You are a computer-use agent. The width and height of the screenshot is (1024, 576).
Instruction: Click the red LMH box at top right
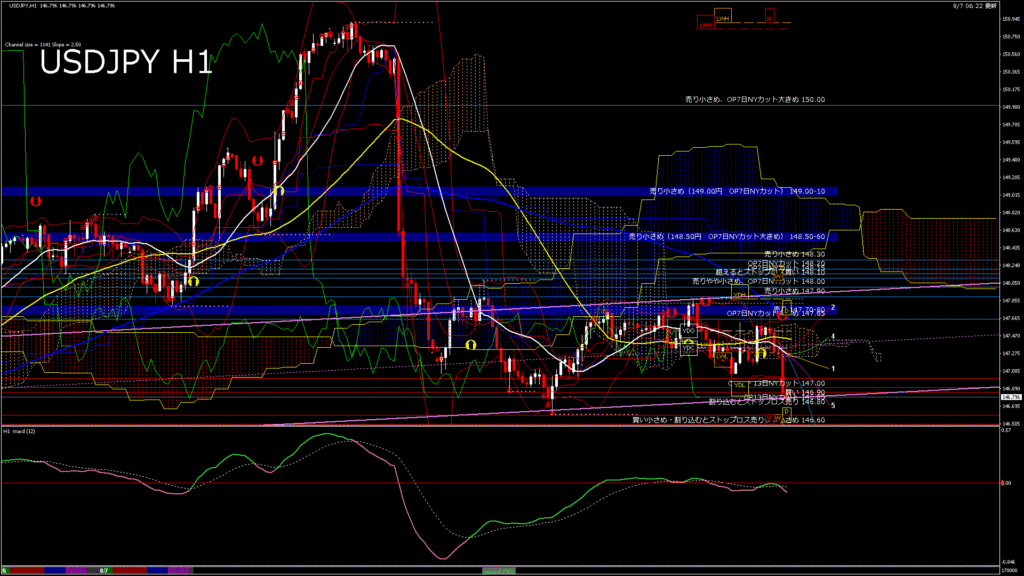[705, 25]
